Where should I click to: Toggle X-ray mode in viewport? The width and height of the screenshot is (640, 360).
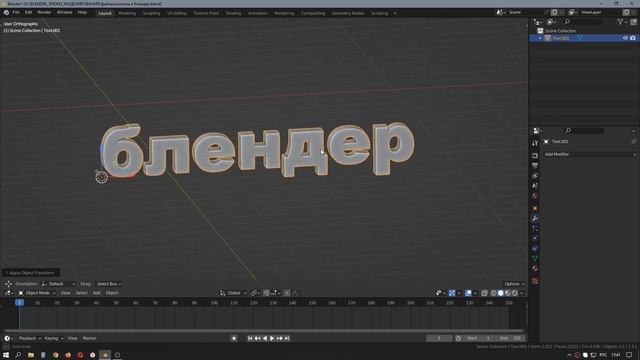tap(484, 293)
